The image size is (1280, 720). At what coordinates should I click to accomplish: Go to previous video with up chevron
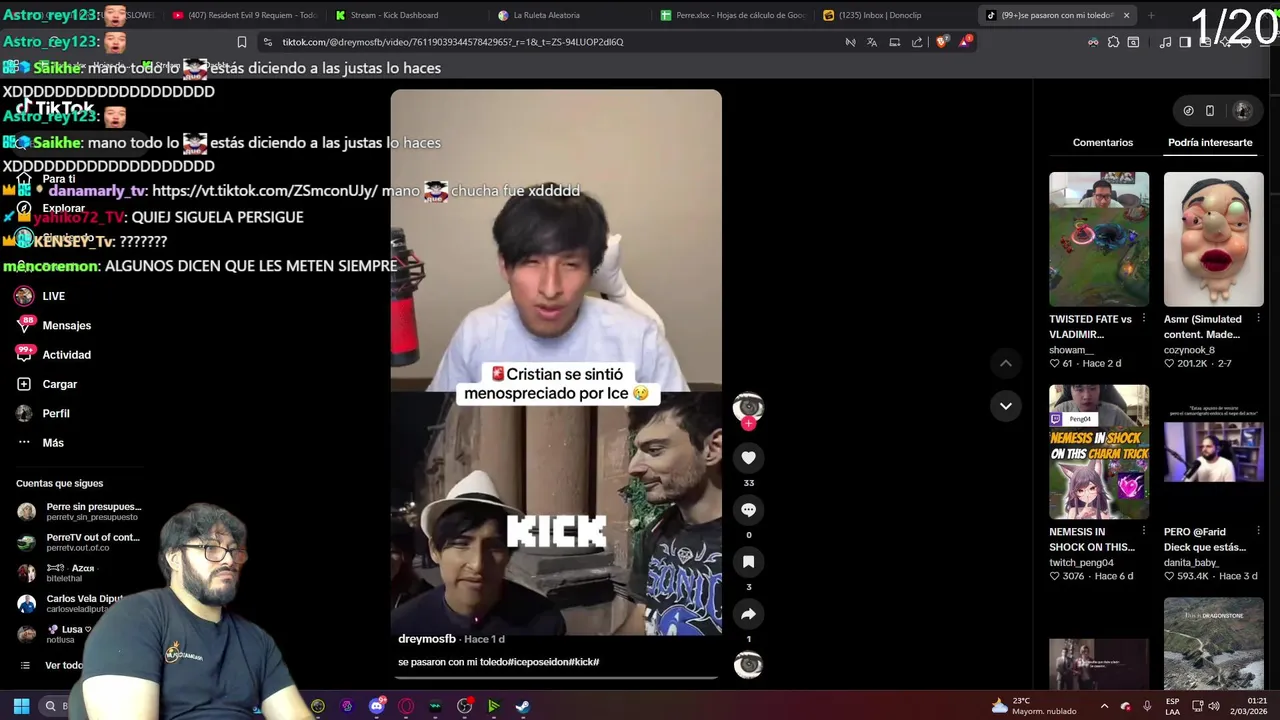coord(1006,363)
